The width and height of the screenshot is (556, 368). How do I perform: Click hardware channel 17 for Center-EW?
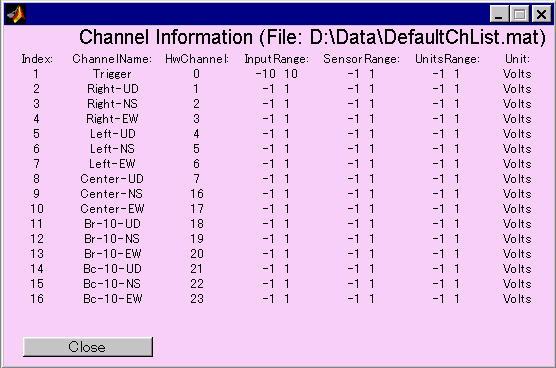tap(197, 209)
